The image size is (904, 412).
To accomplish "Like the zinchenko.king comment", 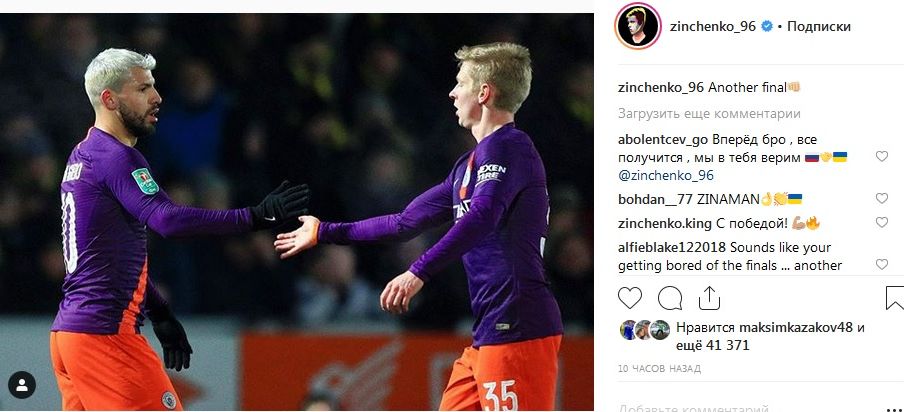I will point(882,222).
